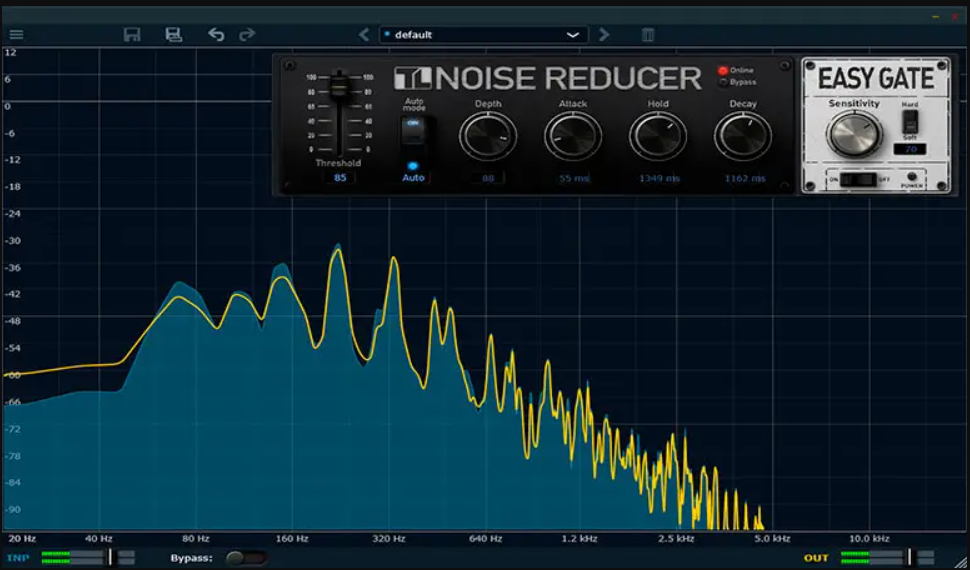
Task: Click the Hold knob
Action: point(658,136)
